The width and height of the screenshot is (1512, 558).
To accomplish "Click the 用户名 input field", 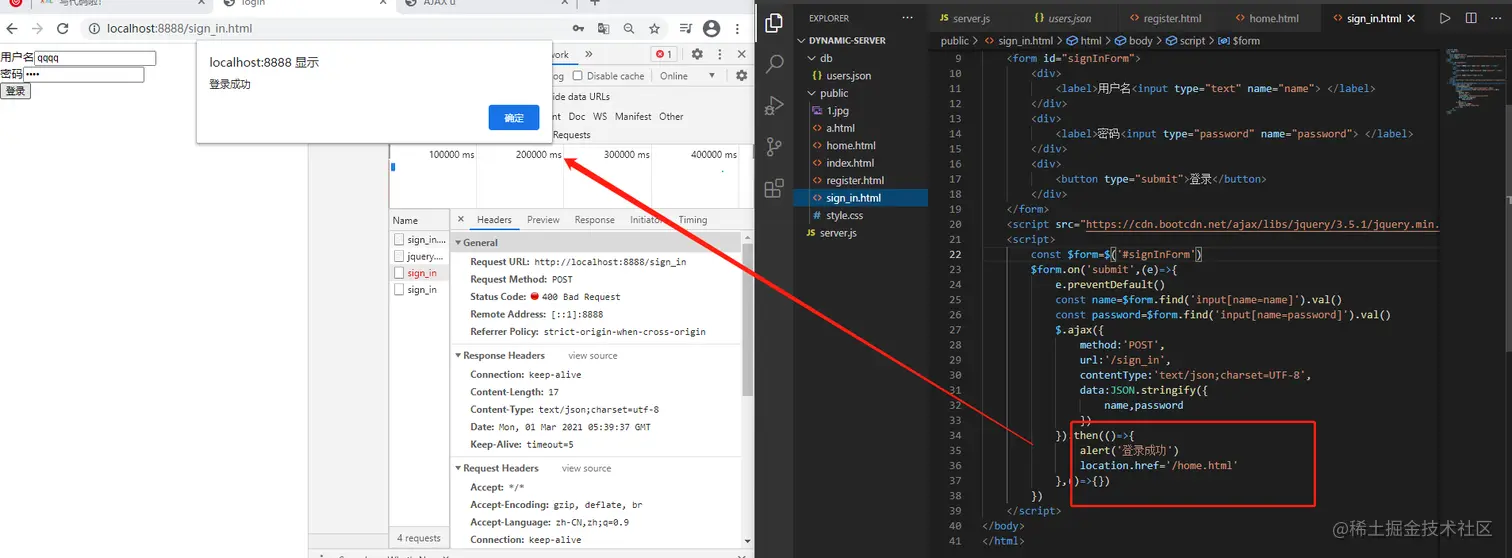I will (95, 58).
